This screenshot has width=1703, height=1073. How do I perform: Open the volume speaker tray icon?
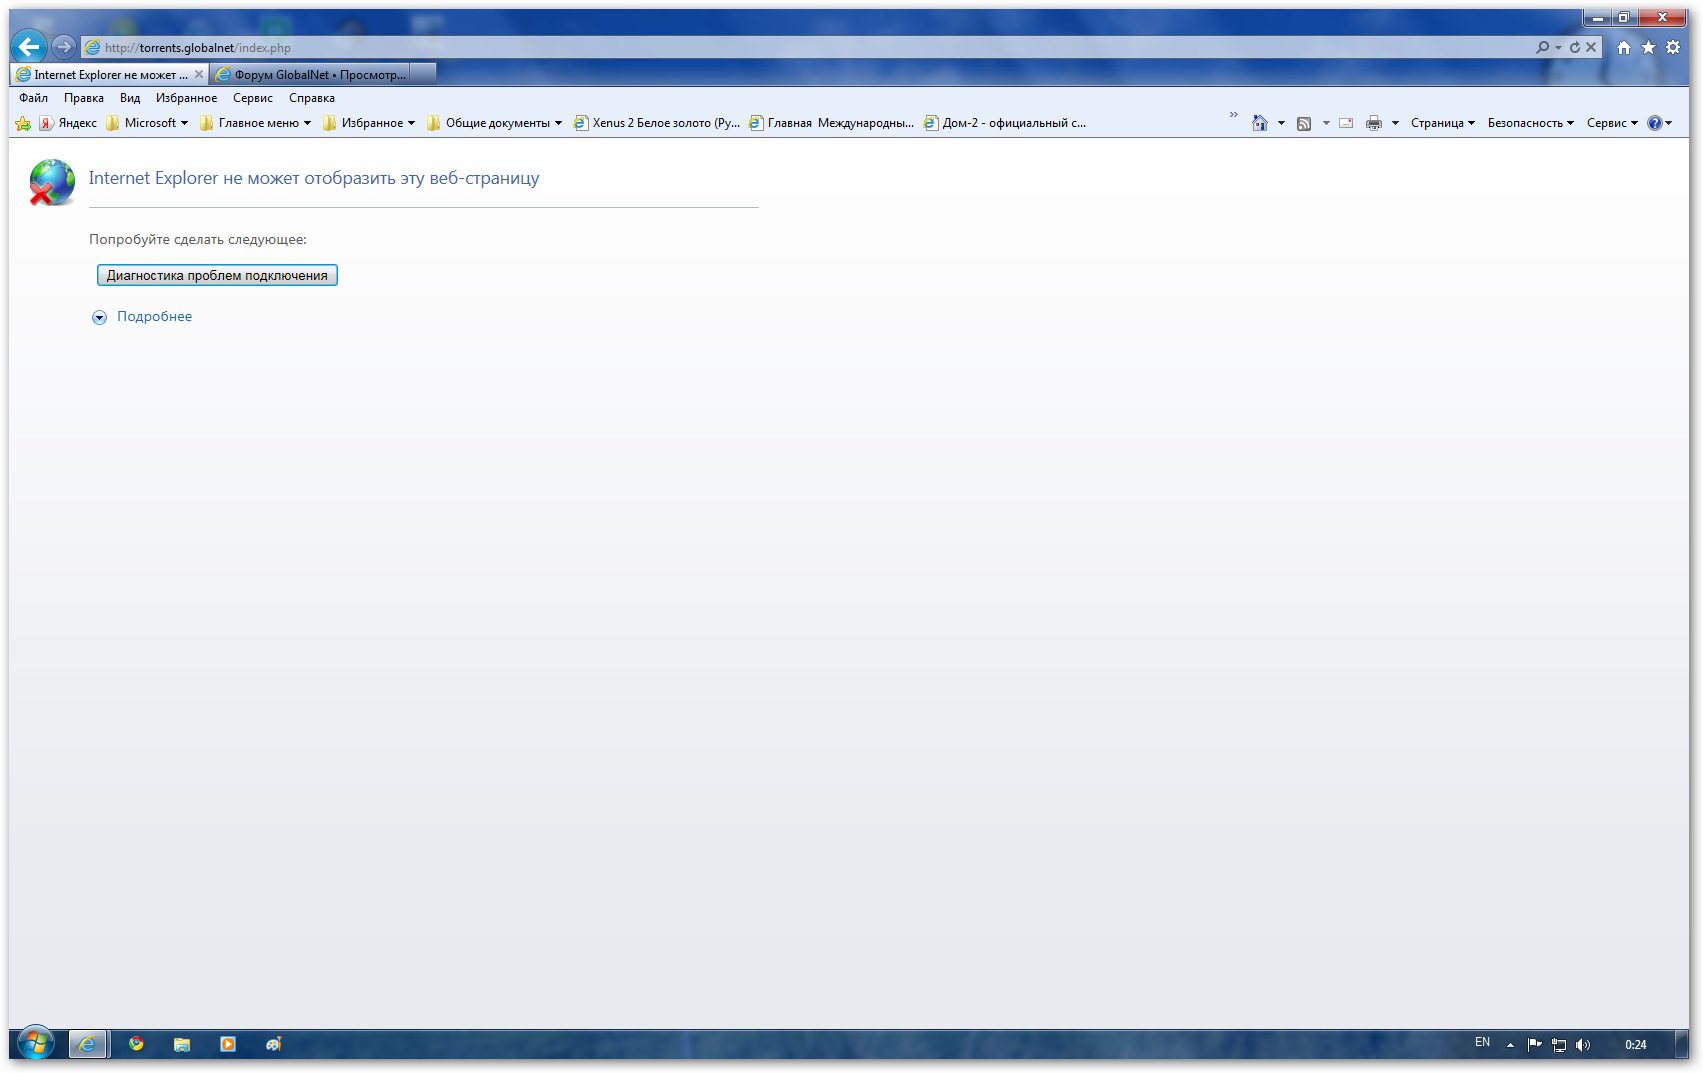[1582, 1045]
